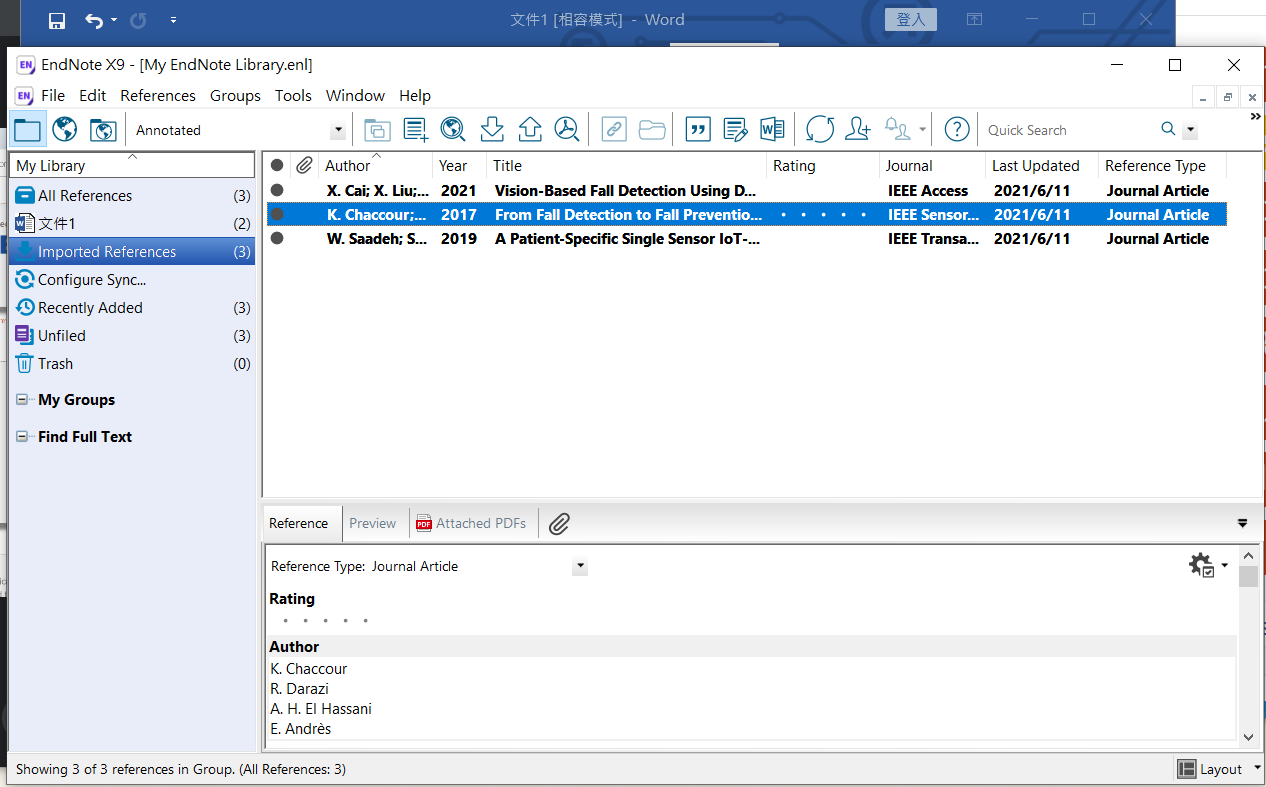Viewport: 1266px width, 787px height.
Task: Open the Window menu
Action: 355,95
